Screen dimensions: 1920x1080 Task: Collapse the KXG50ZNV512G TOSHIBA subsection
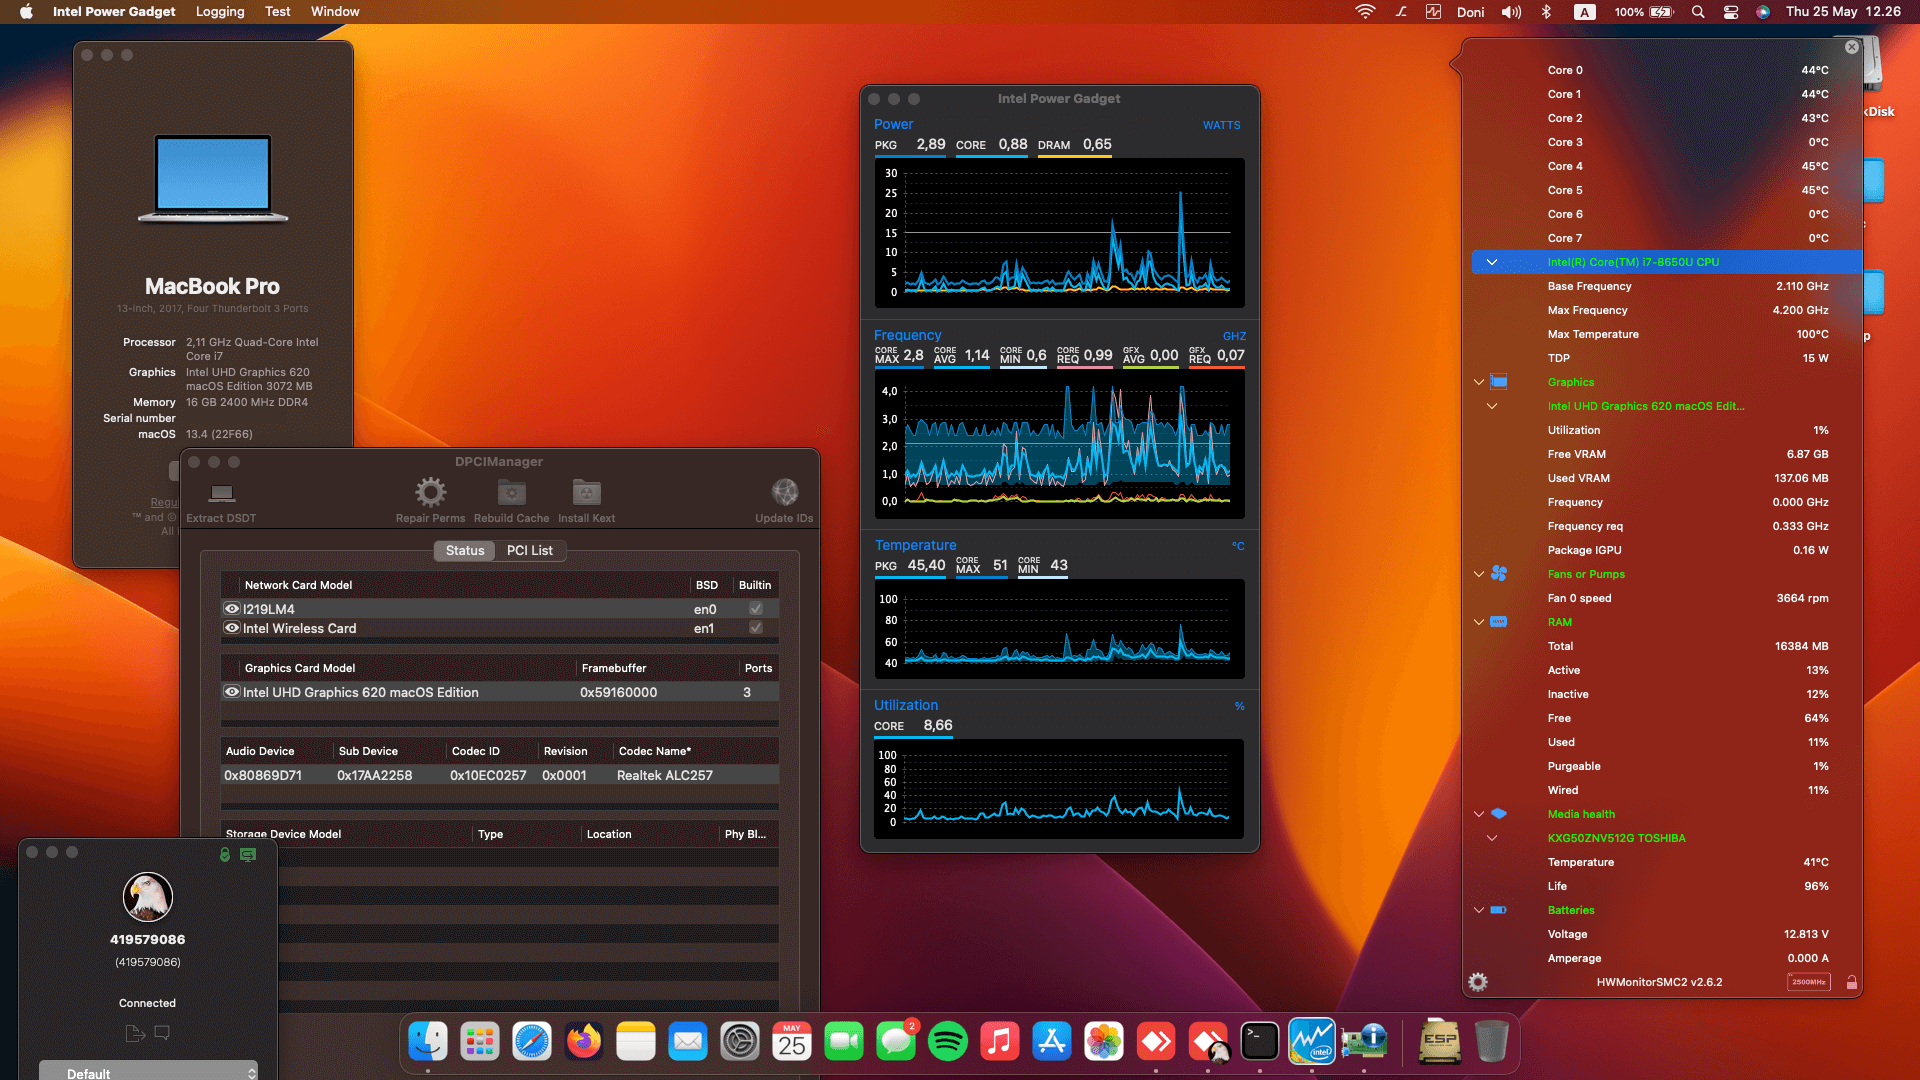tap(1492, 838)
